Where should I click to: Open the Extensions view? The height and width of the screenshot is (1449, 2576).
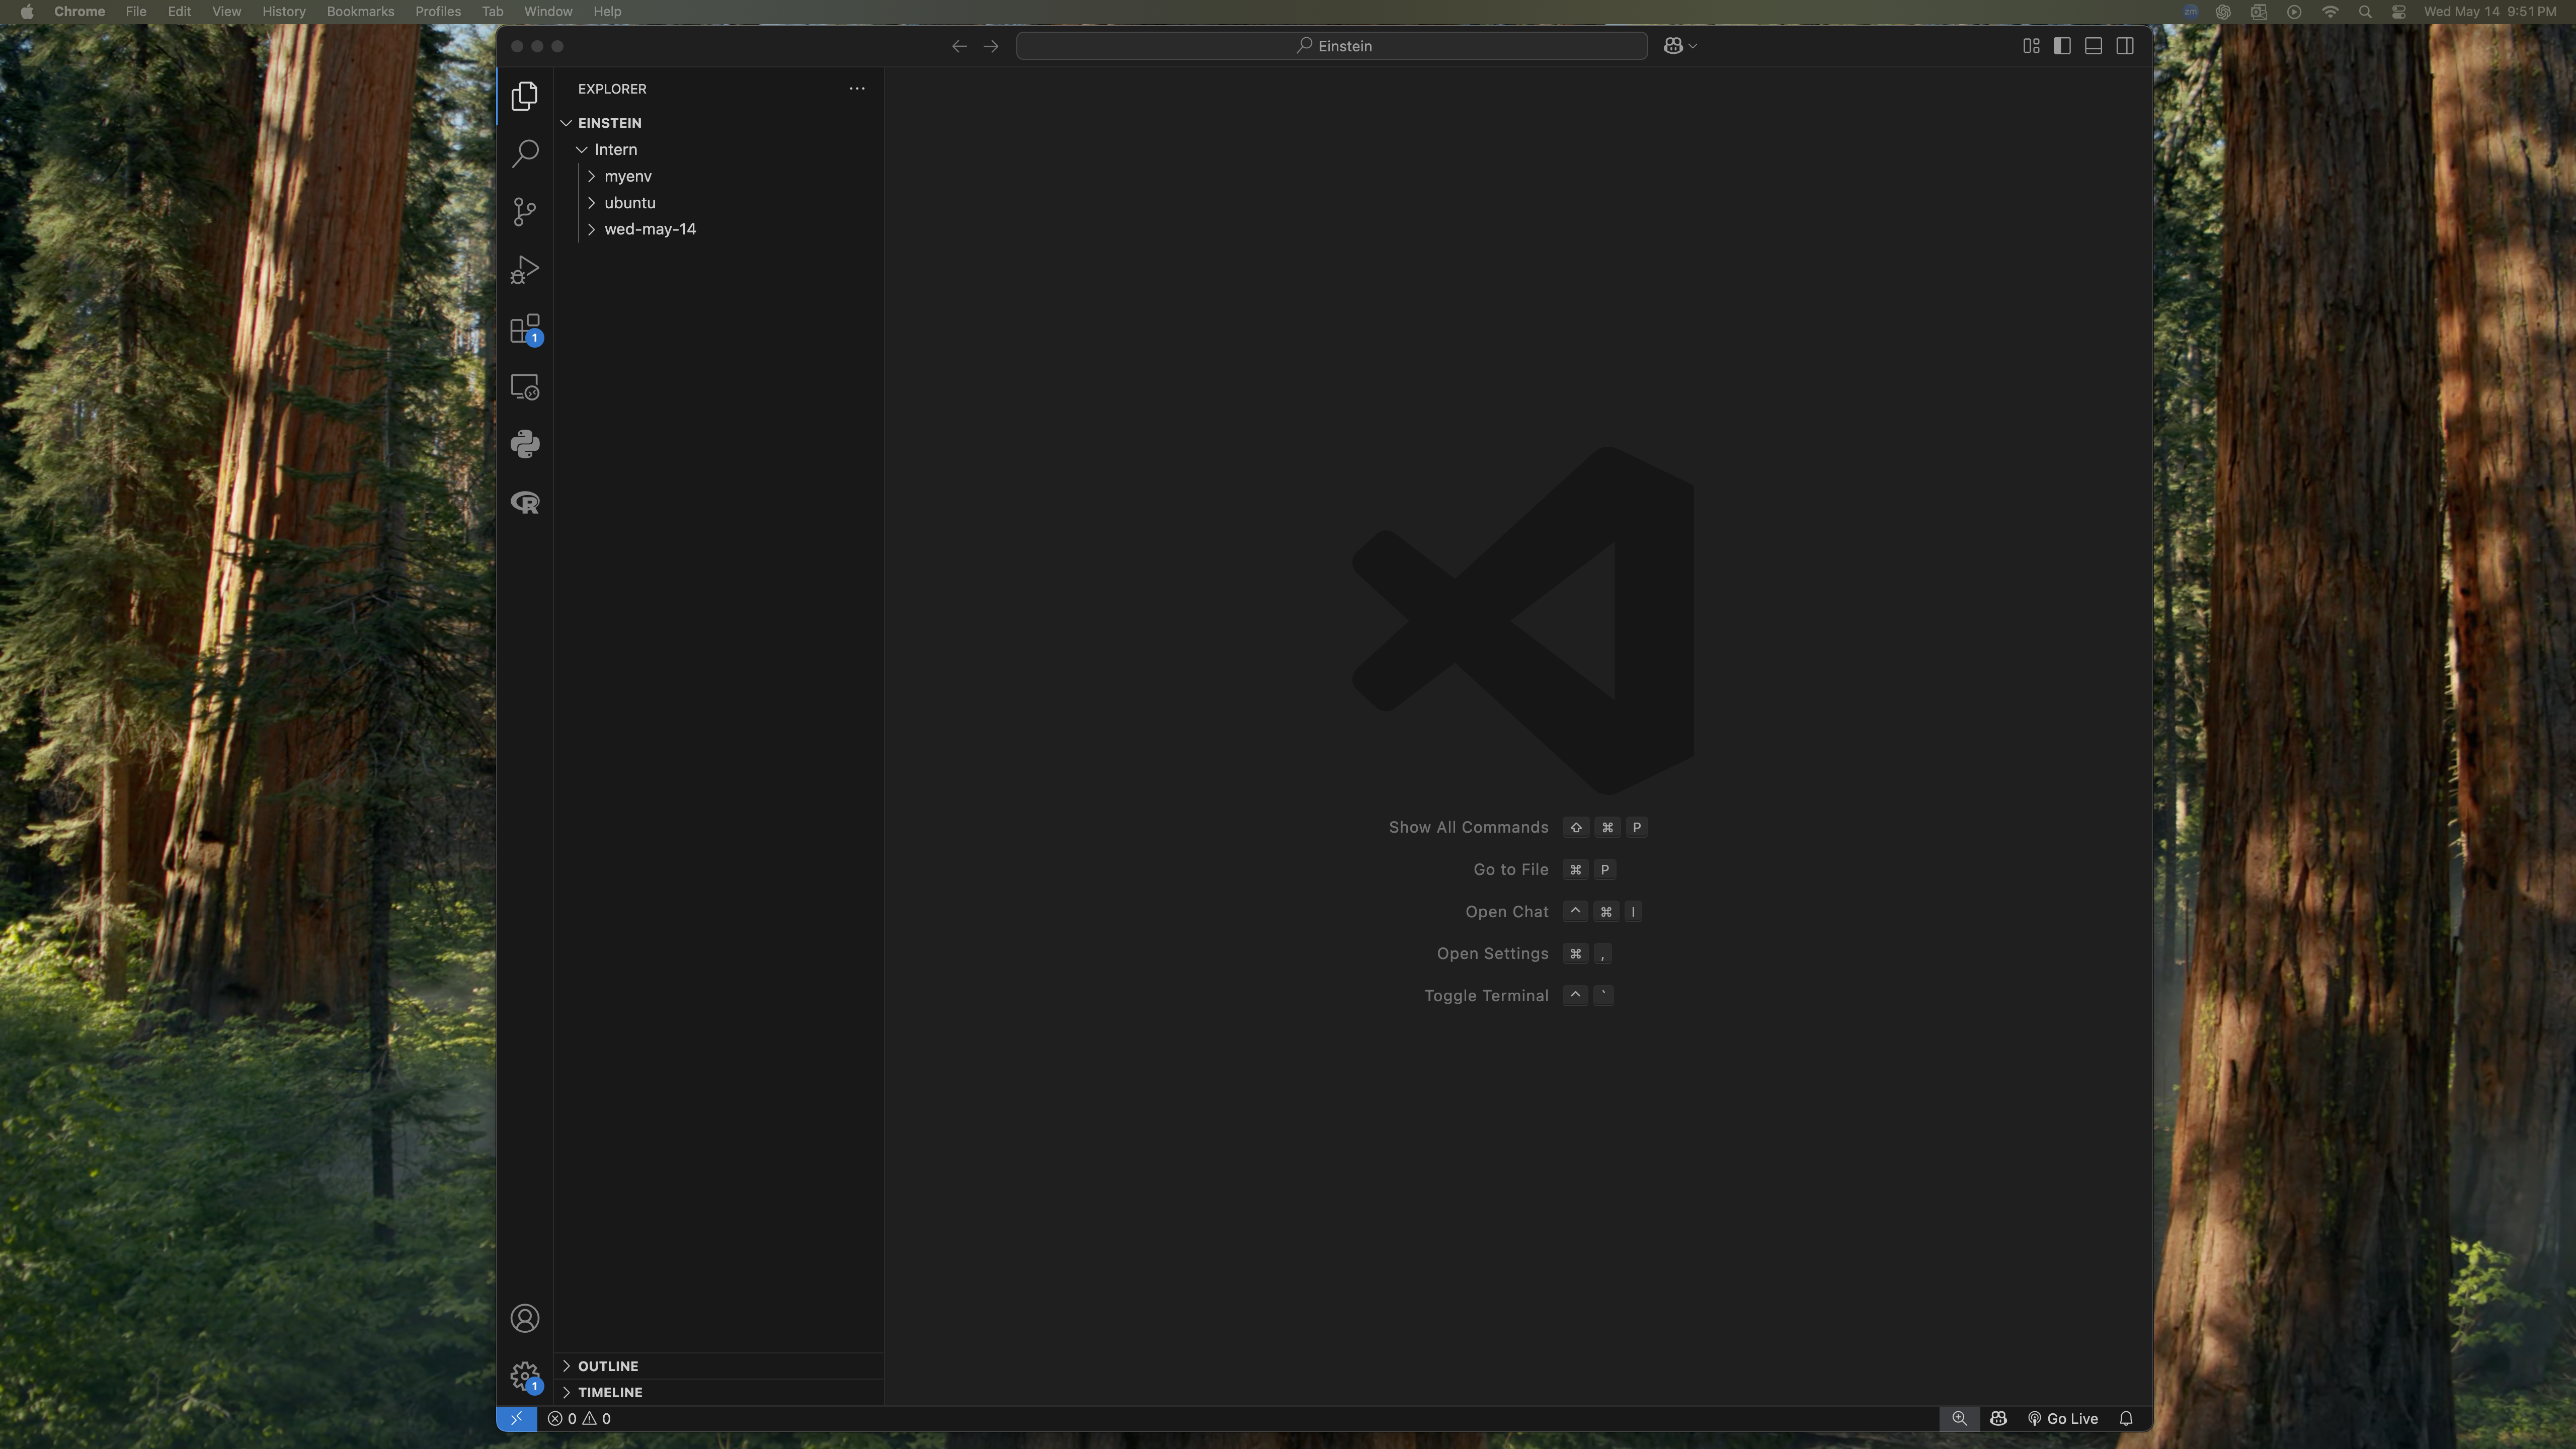tap(524, 329)
